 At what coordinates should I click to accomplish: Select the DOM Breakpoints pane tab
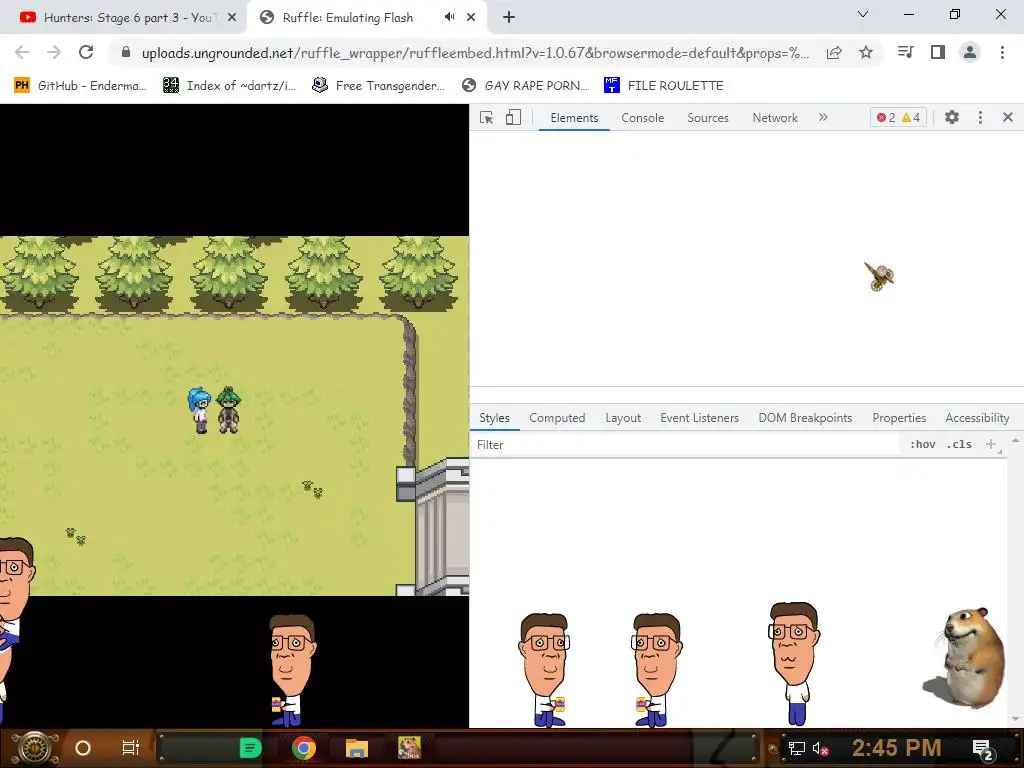pos(805,418)
